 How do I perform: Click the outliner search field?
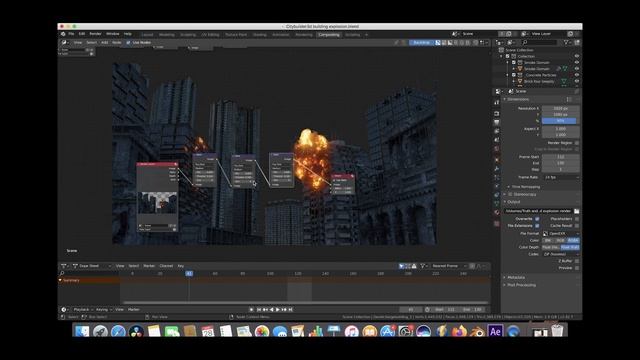click(x=539, y=42)
